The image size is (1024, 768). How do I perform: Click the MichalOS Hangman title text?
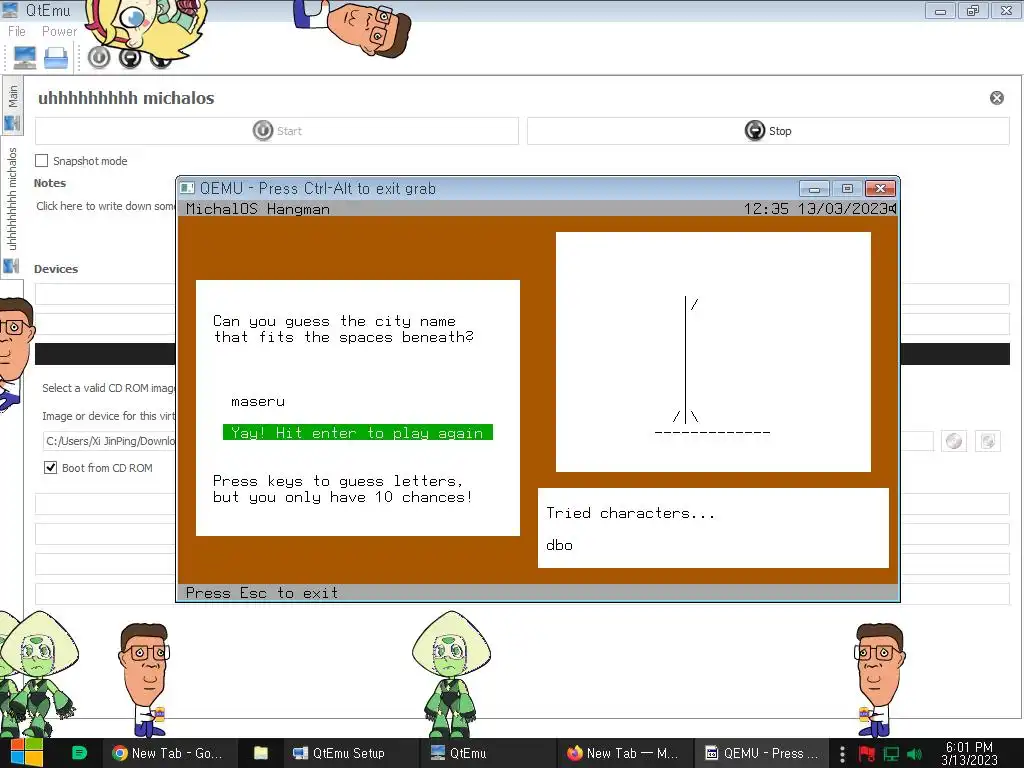pyautogui.click(x=258, y=209)
